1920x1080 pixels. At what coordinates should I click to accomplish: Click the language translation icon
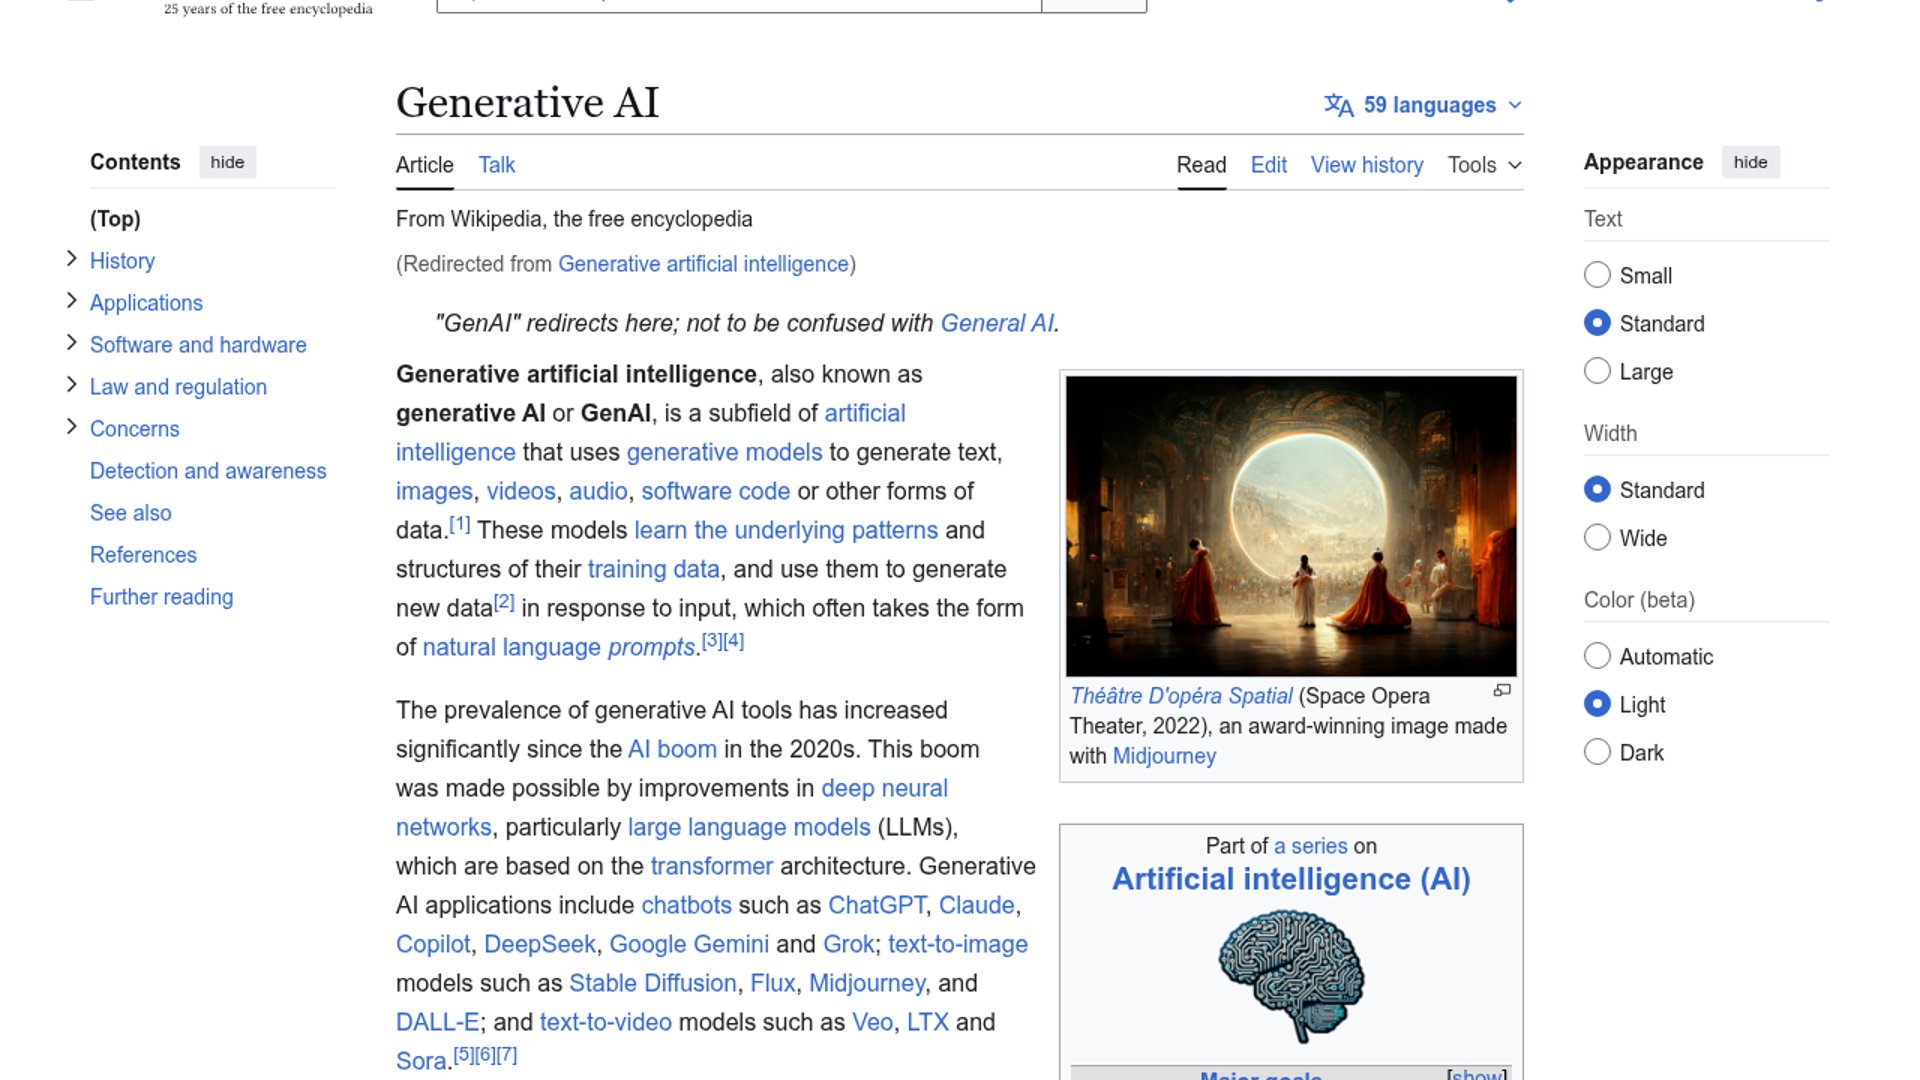pyautogui.click(x=1338, y=105)
